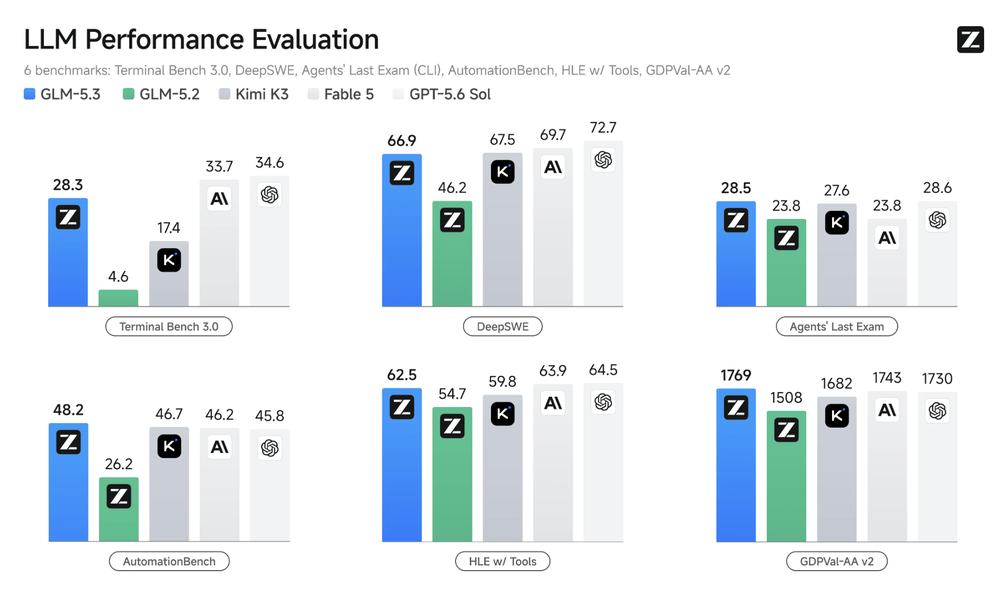Click the Anthropic icon in Agents' Last Exam chart
Viewport: 1000px width, 600px height.
click(x=887, y=238)
